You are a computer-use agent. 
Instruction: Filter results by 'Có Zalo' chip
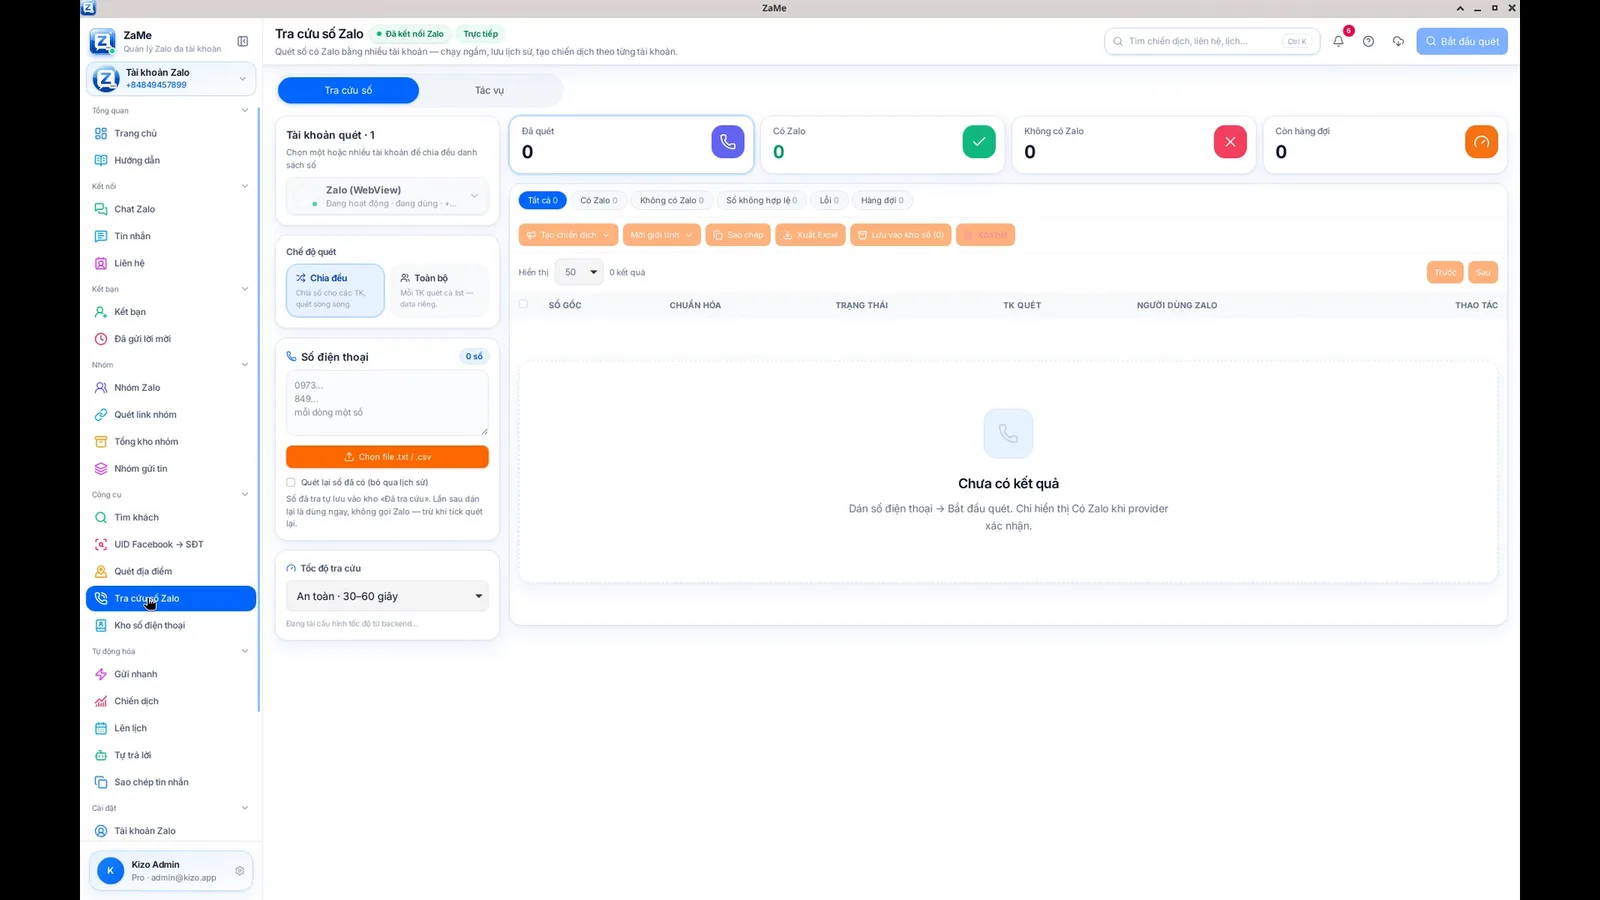599,200
